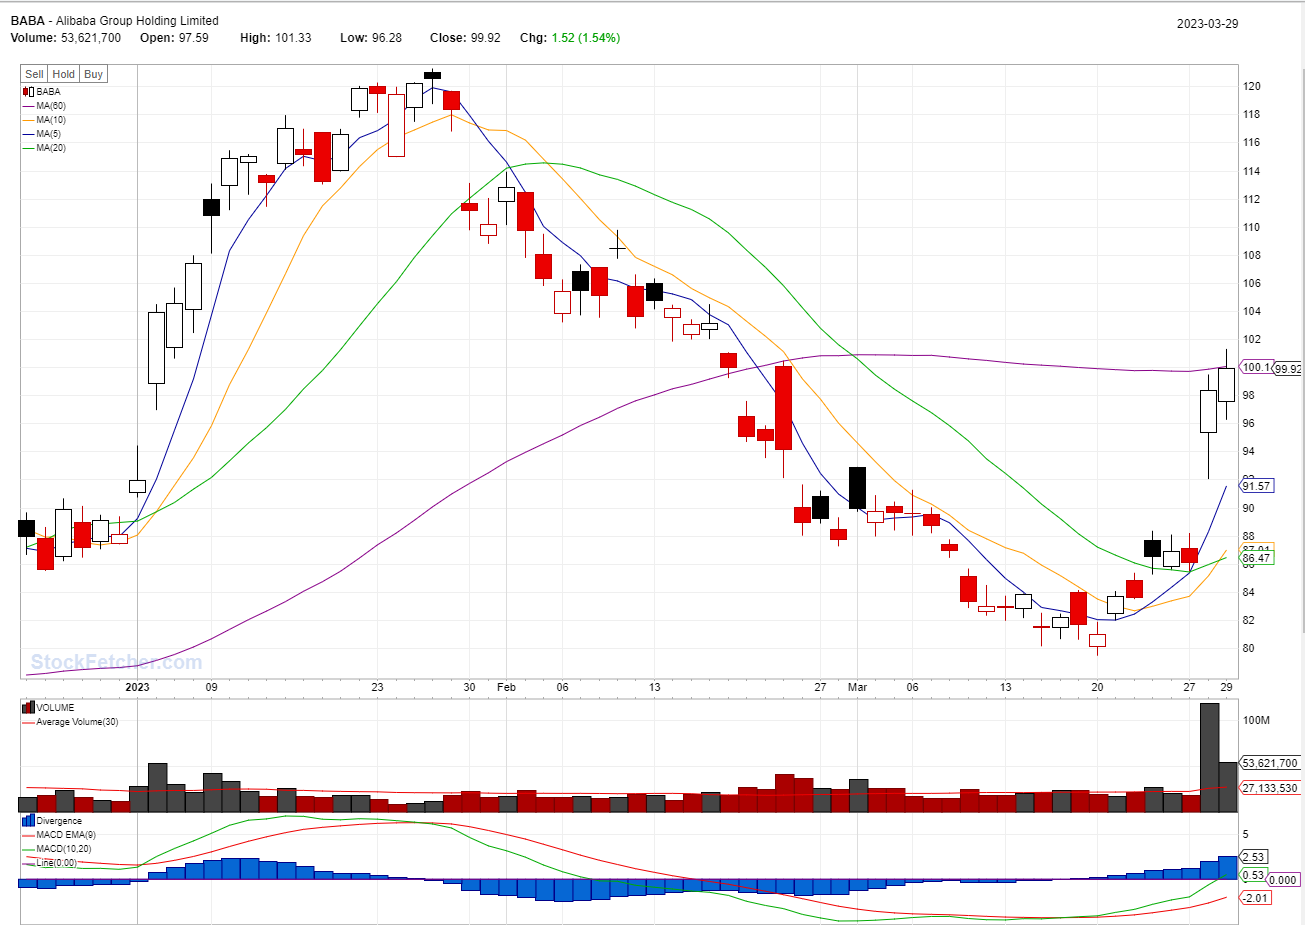Select the MA(20) legend entry
The height and width of the screenshot is (925, 1305).
click(44, 148)
